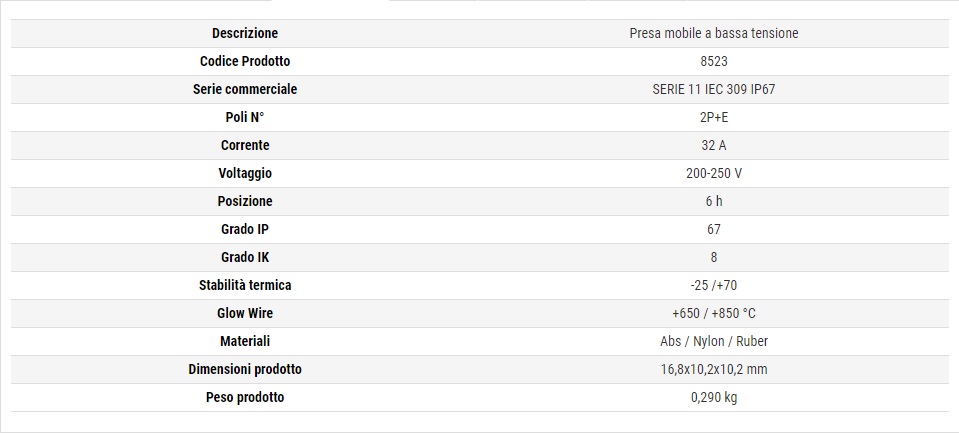Click the Codice Prodotto label
The image size is (959, 433).
click(x=245, y=61)
